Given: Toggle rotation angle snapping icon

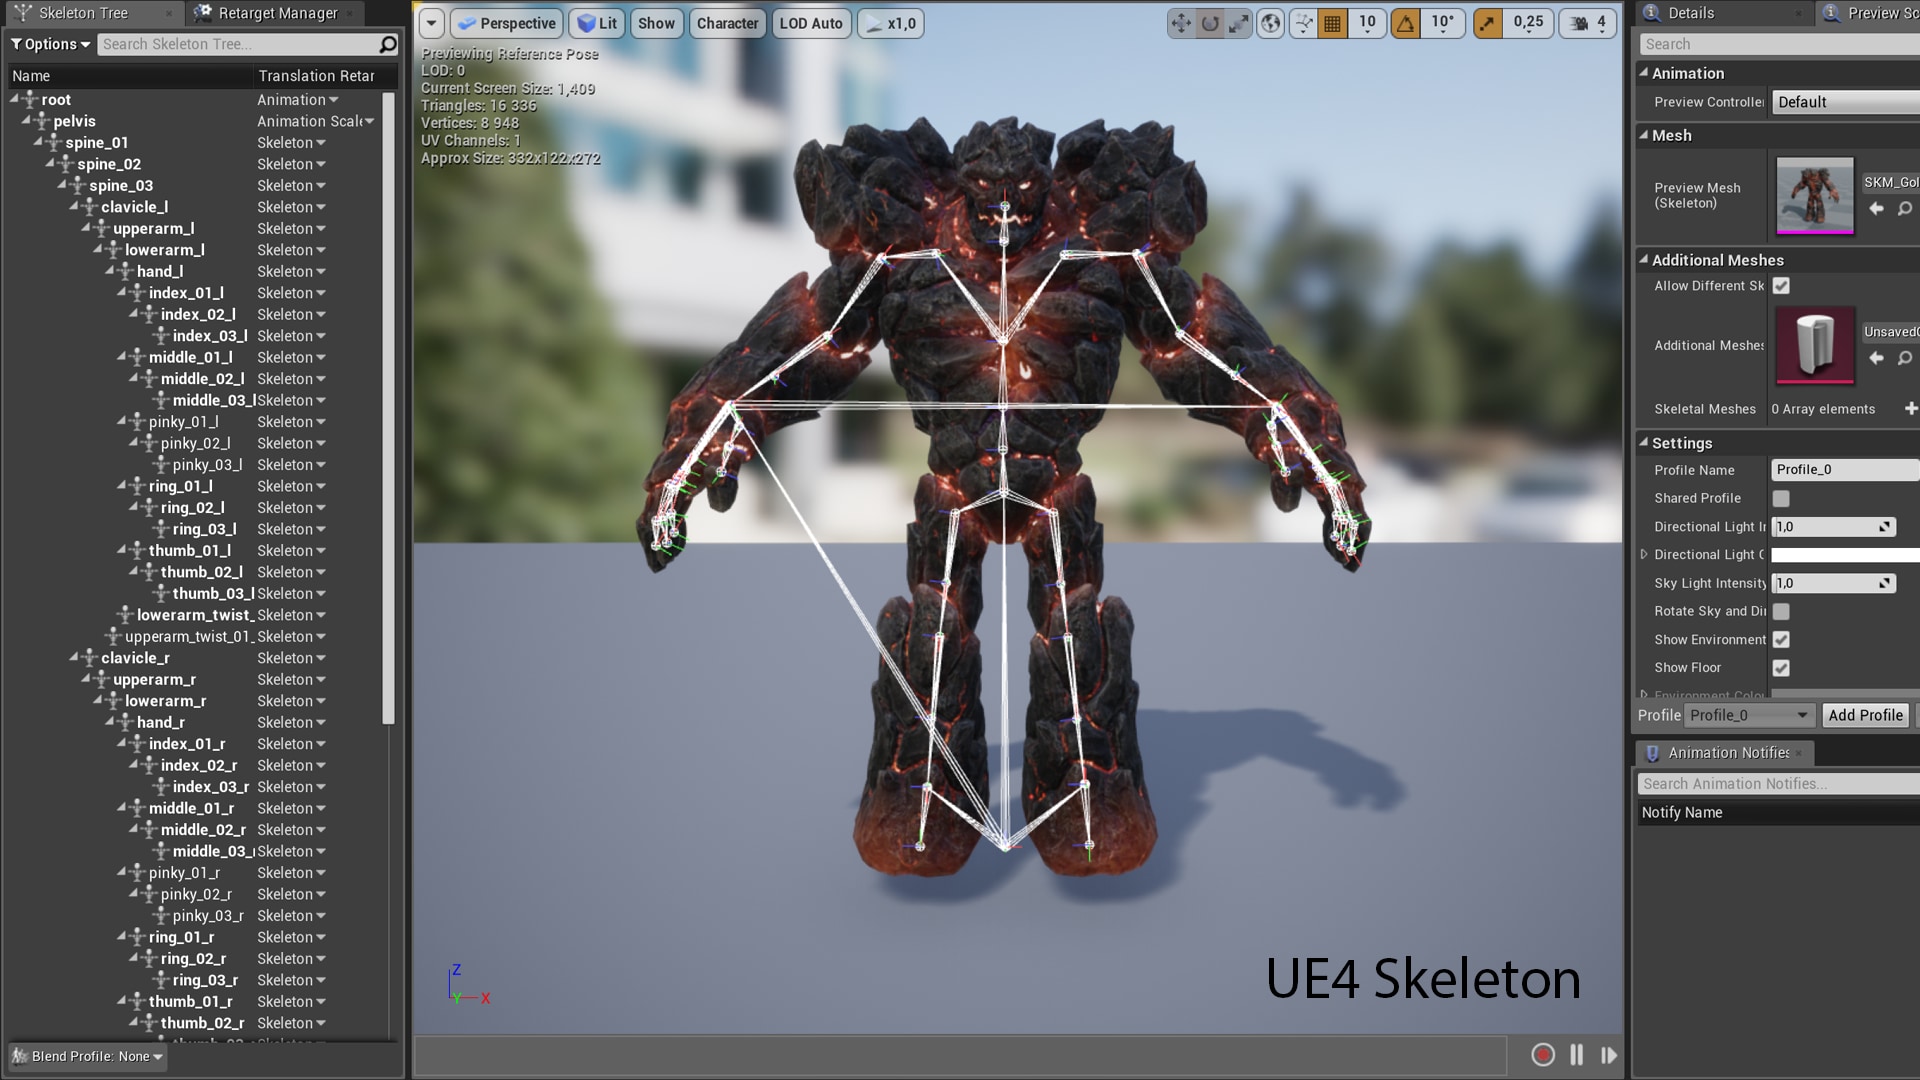Looking at the screenshot, I should point(1405,23).
